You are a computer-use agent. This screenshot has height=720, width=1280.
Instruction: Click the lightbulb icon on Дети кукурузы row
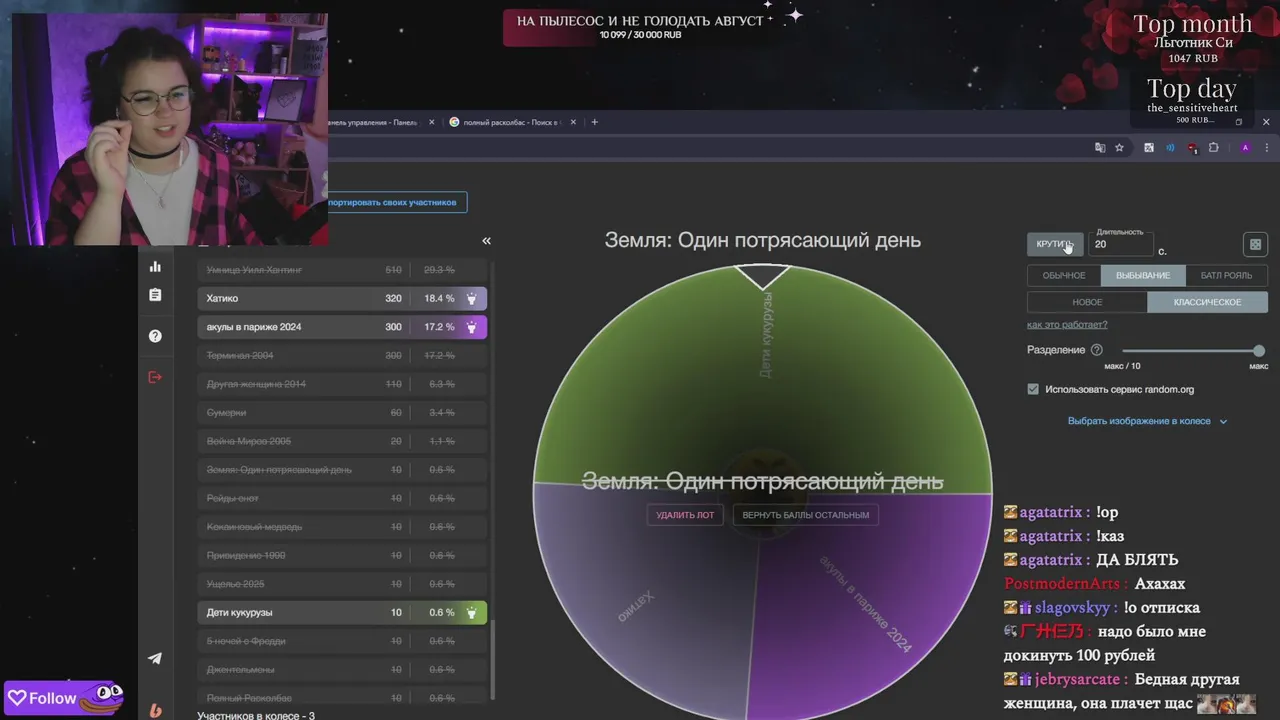472,612
